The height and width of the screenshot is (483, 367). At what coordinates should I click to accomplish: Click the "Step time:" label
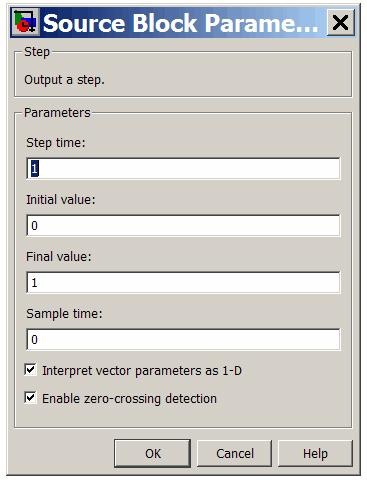click(56, 143)
